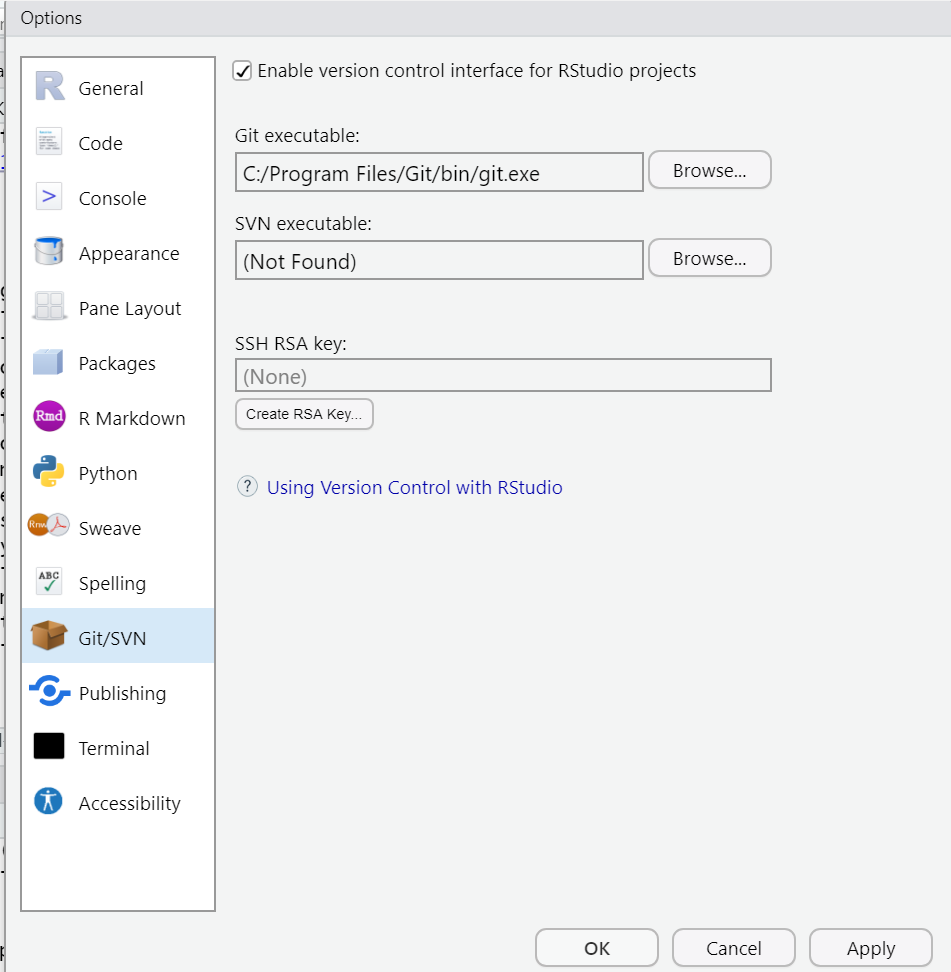This screenshot has height=972, width=951.
Task: Click Cancel to discard changes
Action: (x=733, y=947)
